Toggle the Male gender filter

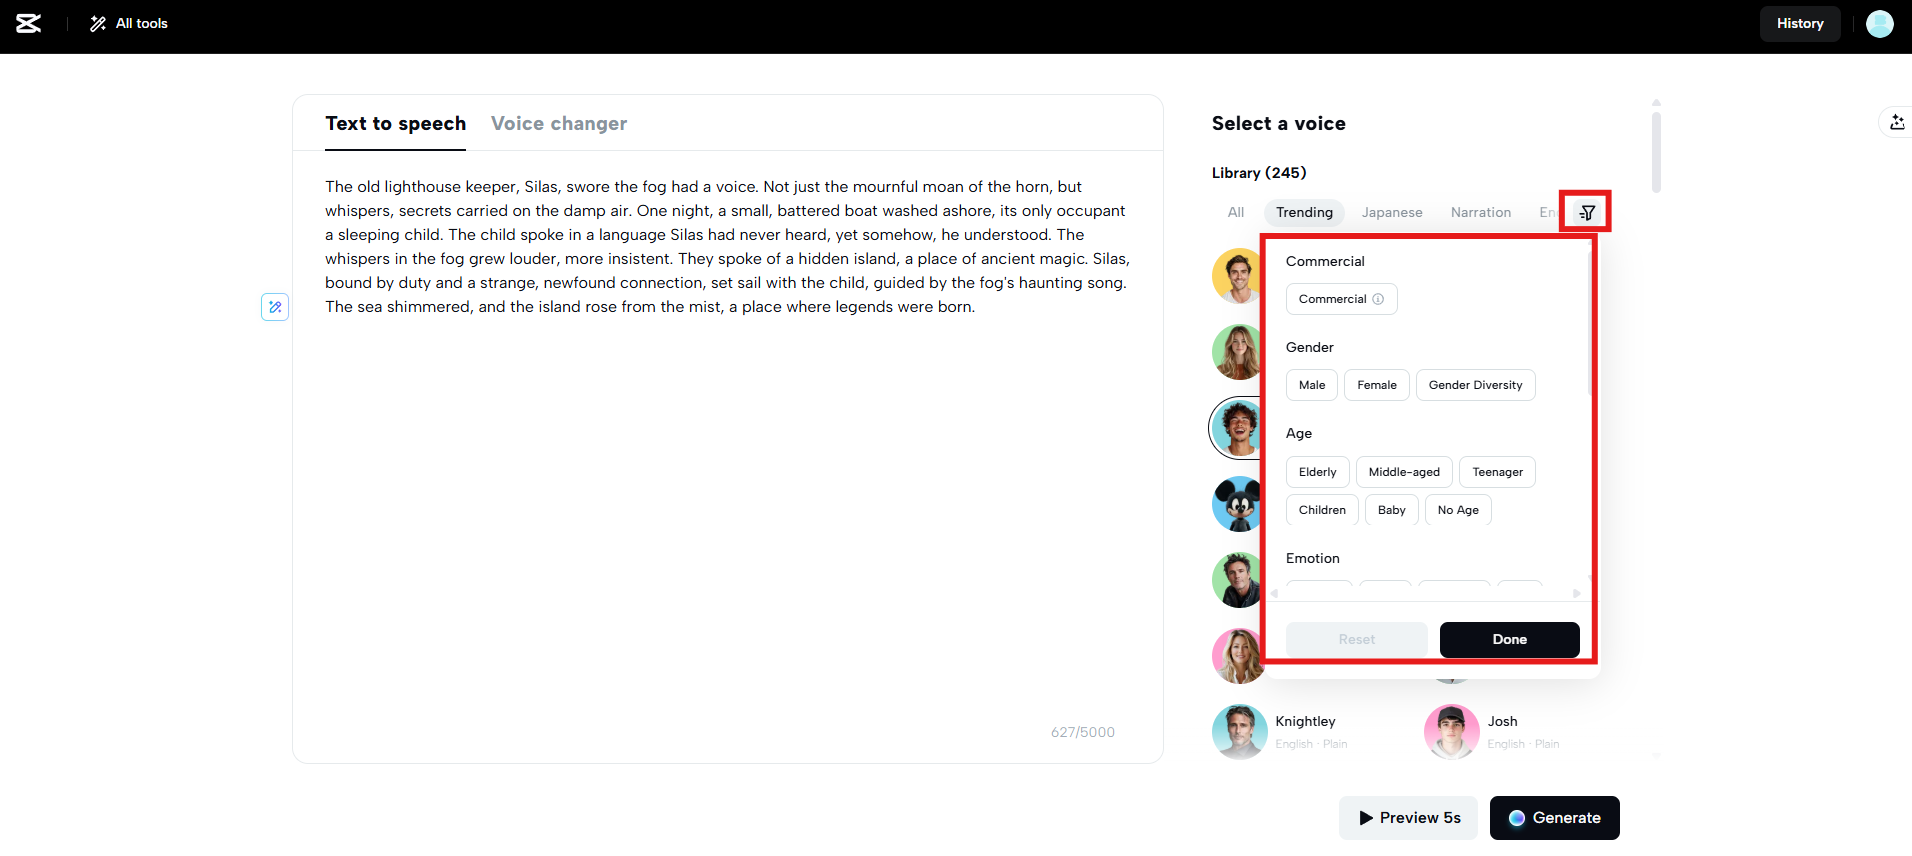[1311, 385]
